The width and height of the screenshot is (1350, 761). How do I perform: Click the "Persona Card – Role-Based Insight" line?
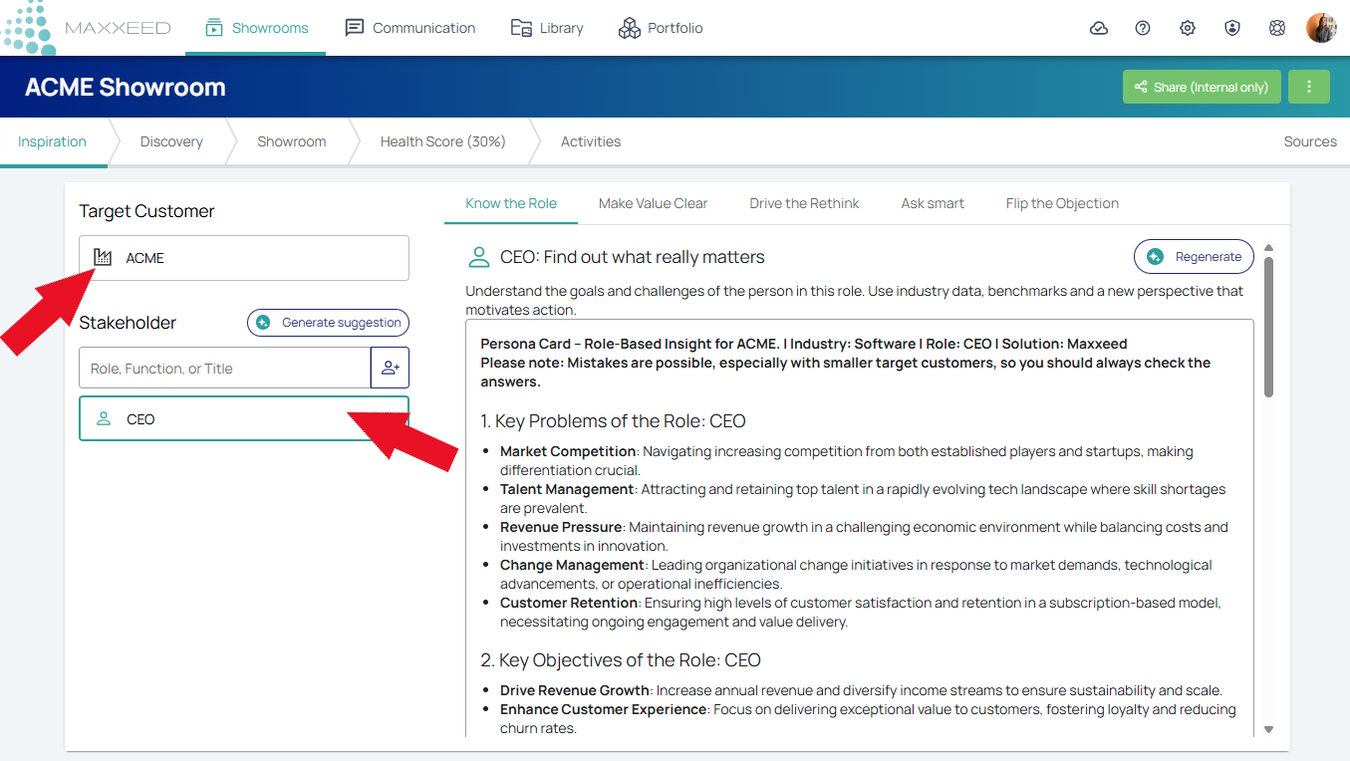(x=804, y=344)
